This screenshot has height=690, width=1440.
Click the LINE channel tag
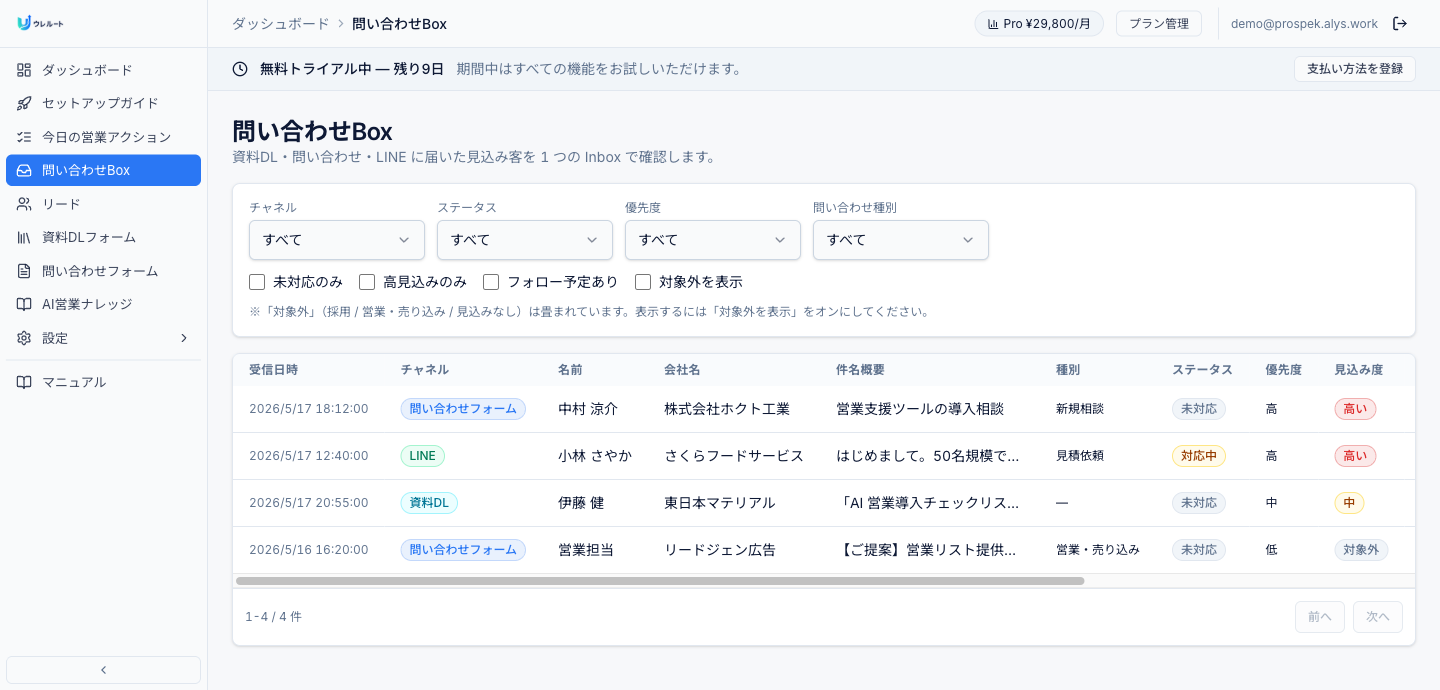pyautogui.click(x=423, y=456)
